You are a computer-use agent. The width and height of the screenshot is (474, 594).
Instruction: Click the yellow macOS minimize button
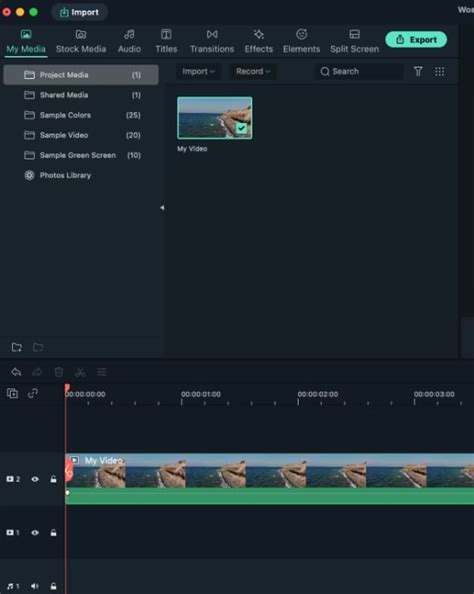click(x=20, y=12)
